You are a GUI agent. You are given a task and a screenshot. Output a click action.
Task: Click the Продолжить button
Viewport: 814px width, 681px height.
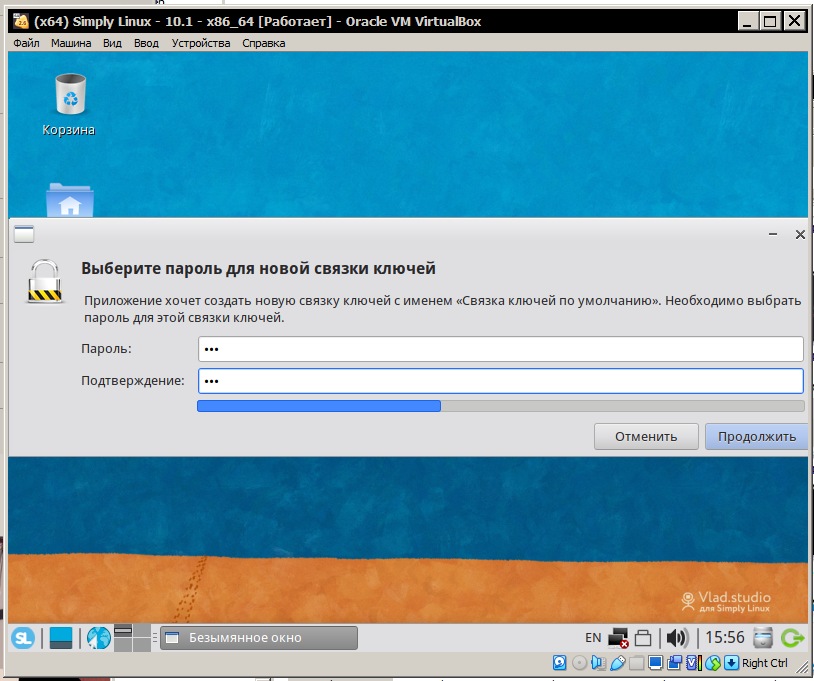756,437
